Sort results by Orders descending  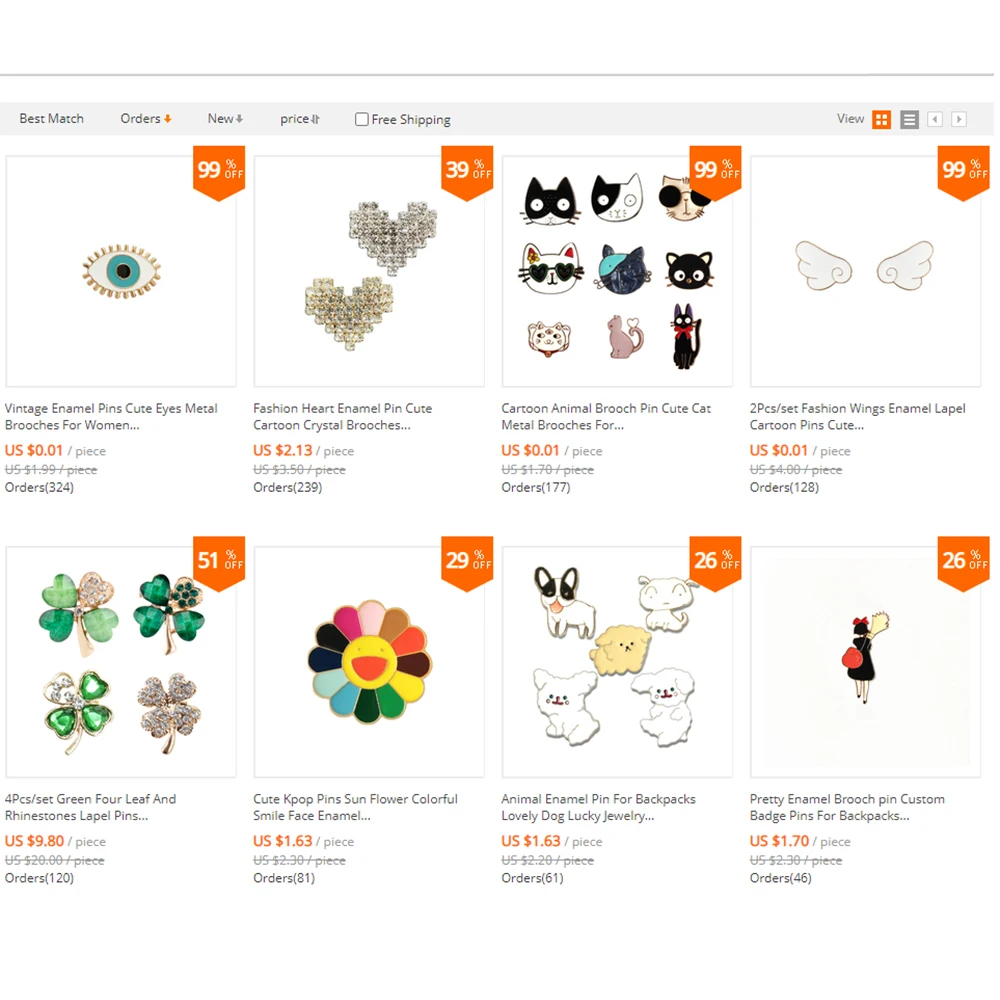[145, 119]
